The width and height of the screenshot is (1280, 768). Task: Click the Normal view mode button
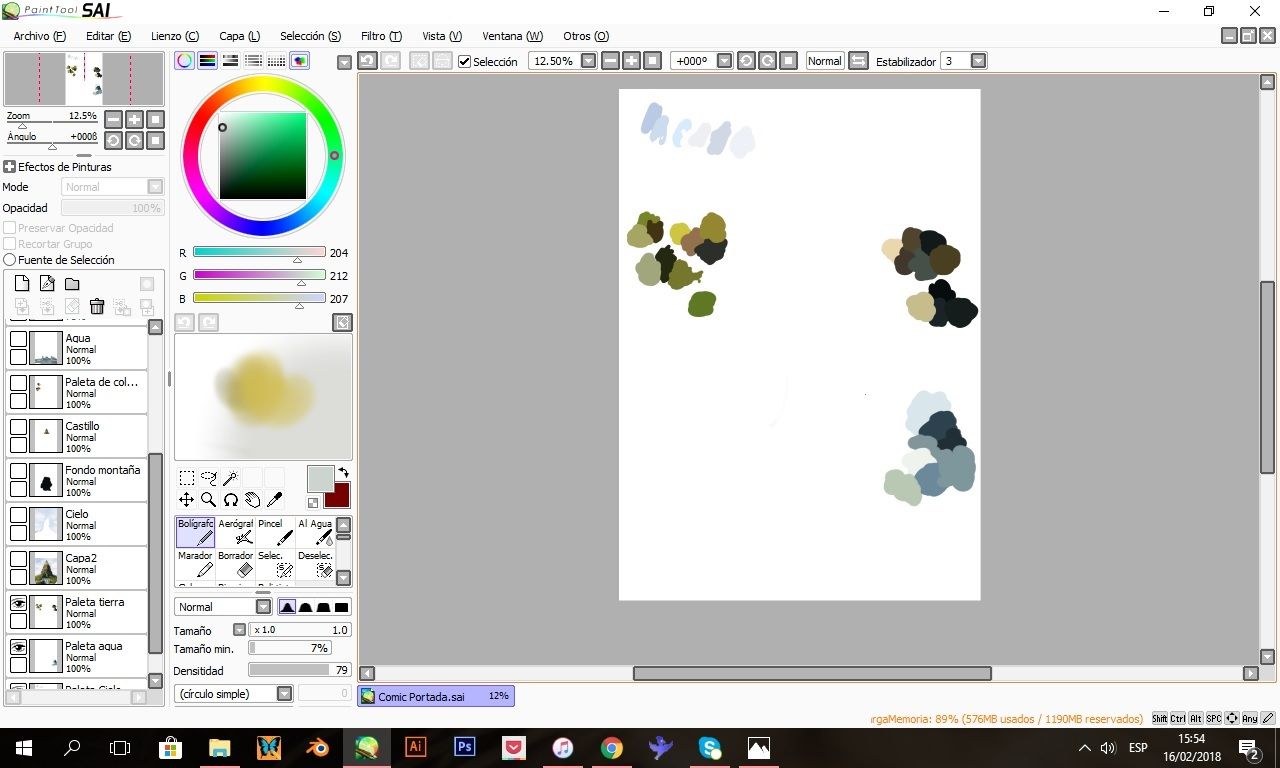pyautogui.click(x=825, y=61)
